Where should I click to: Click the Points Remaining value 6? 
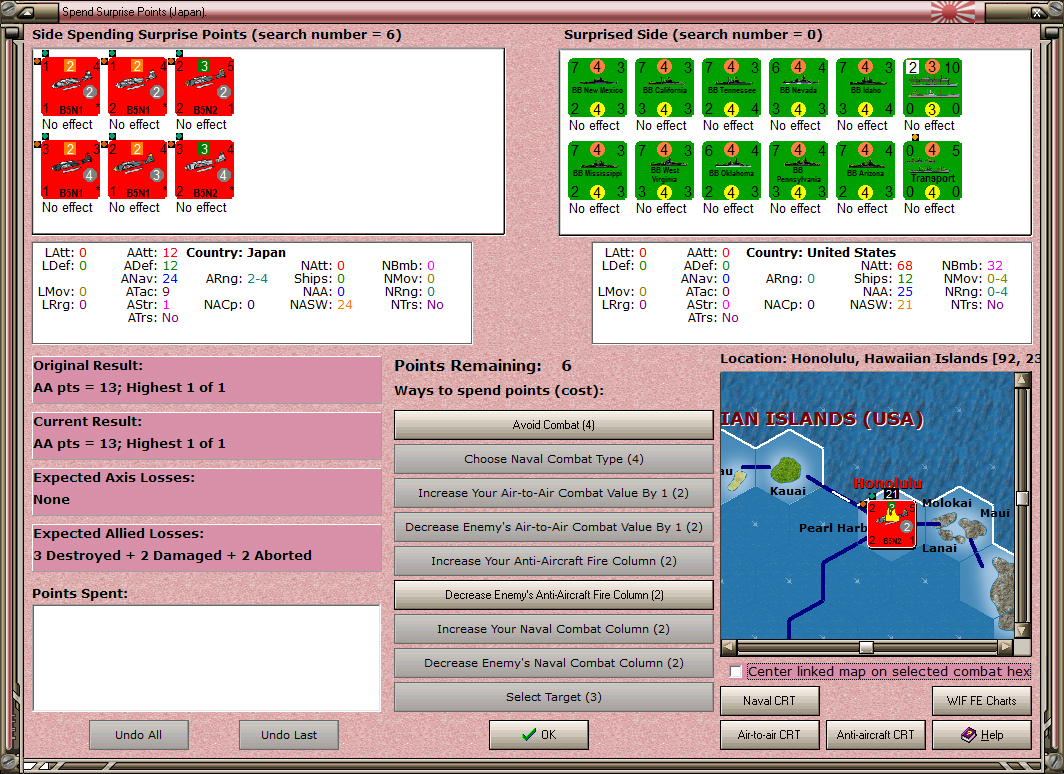(567, 366)
